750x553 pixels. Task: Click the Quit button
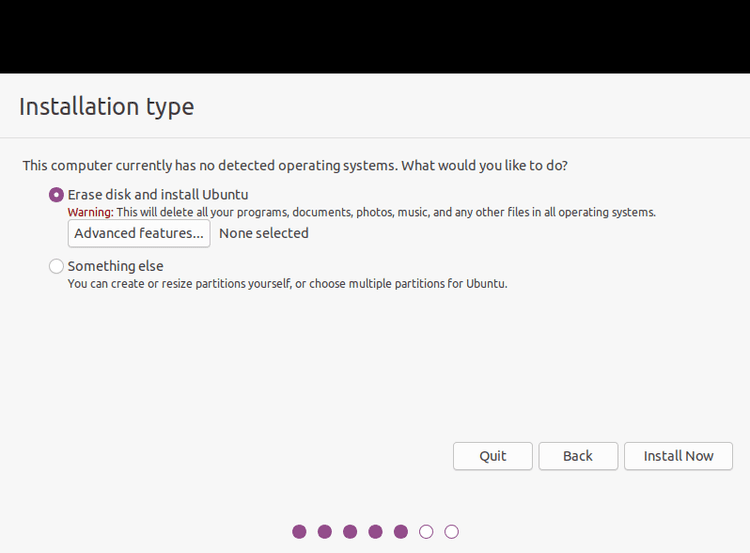(x=493, y=456)
